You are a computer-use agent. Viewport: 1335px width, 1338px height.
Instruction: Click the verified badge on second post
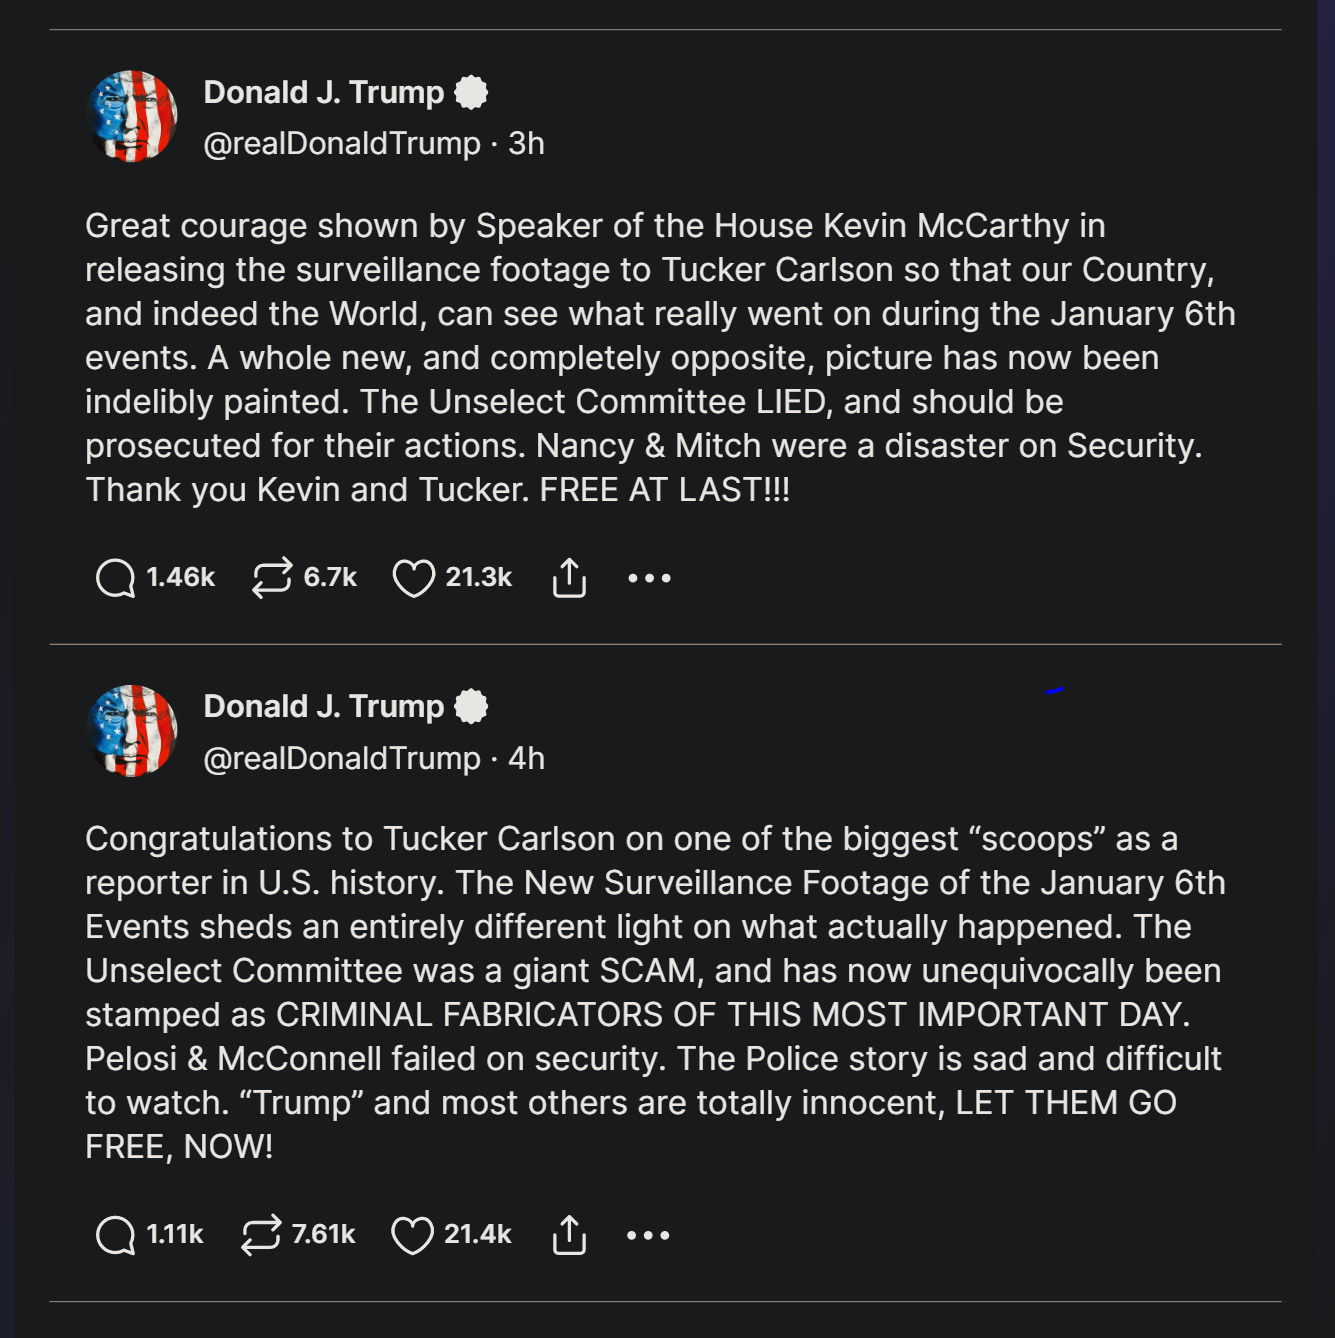(471, 706)
